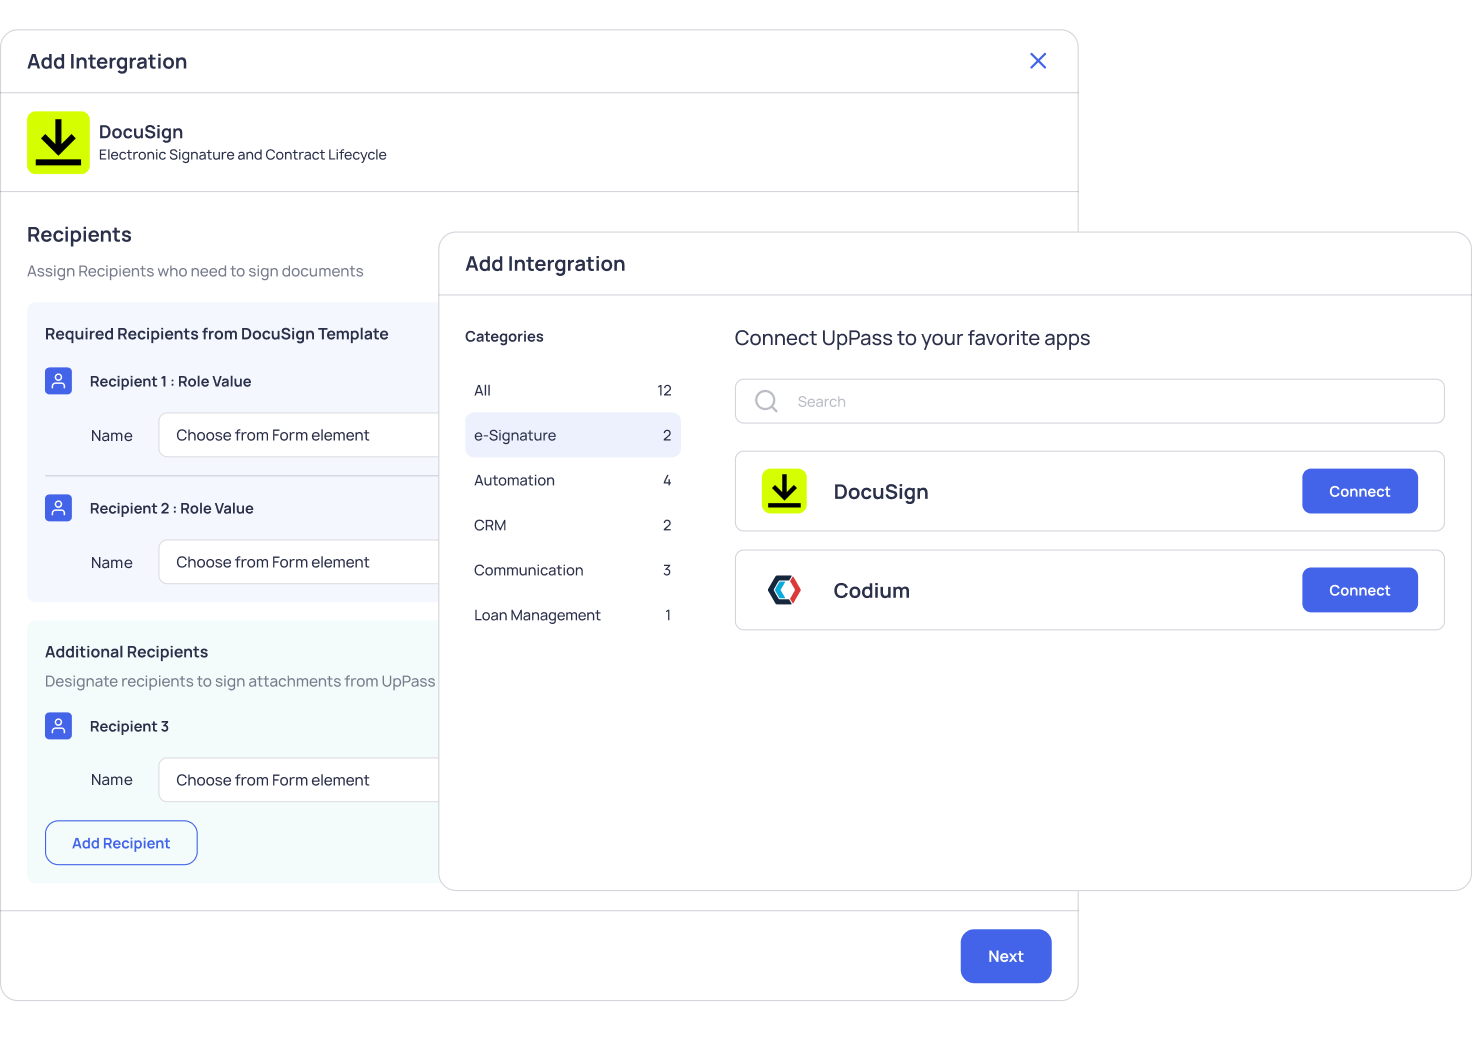Viewport: 1472px width, 1040px height.
Task: Choose the Loan Management category
Action: pyautogui.click(x=572, y=615)
